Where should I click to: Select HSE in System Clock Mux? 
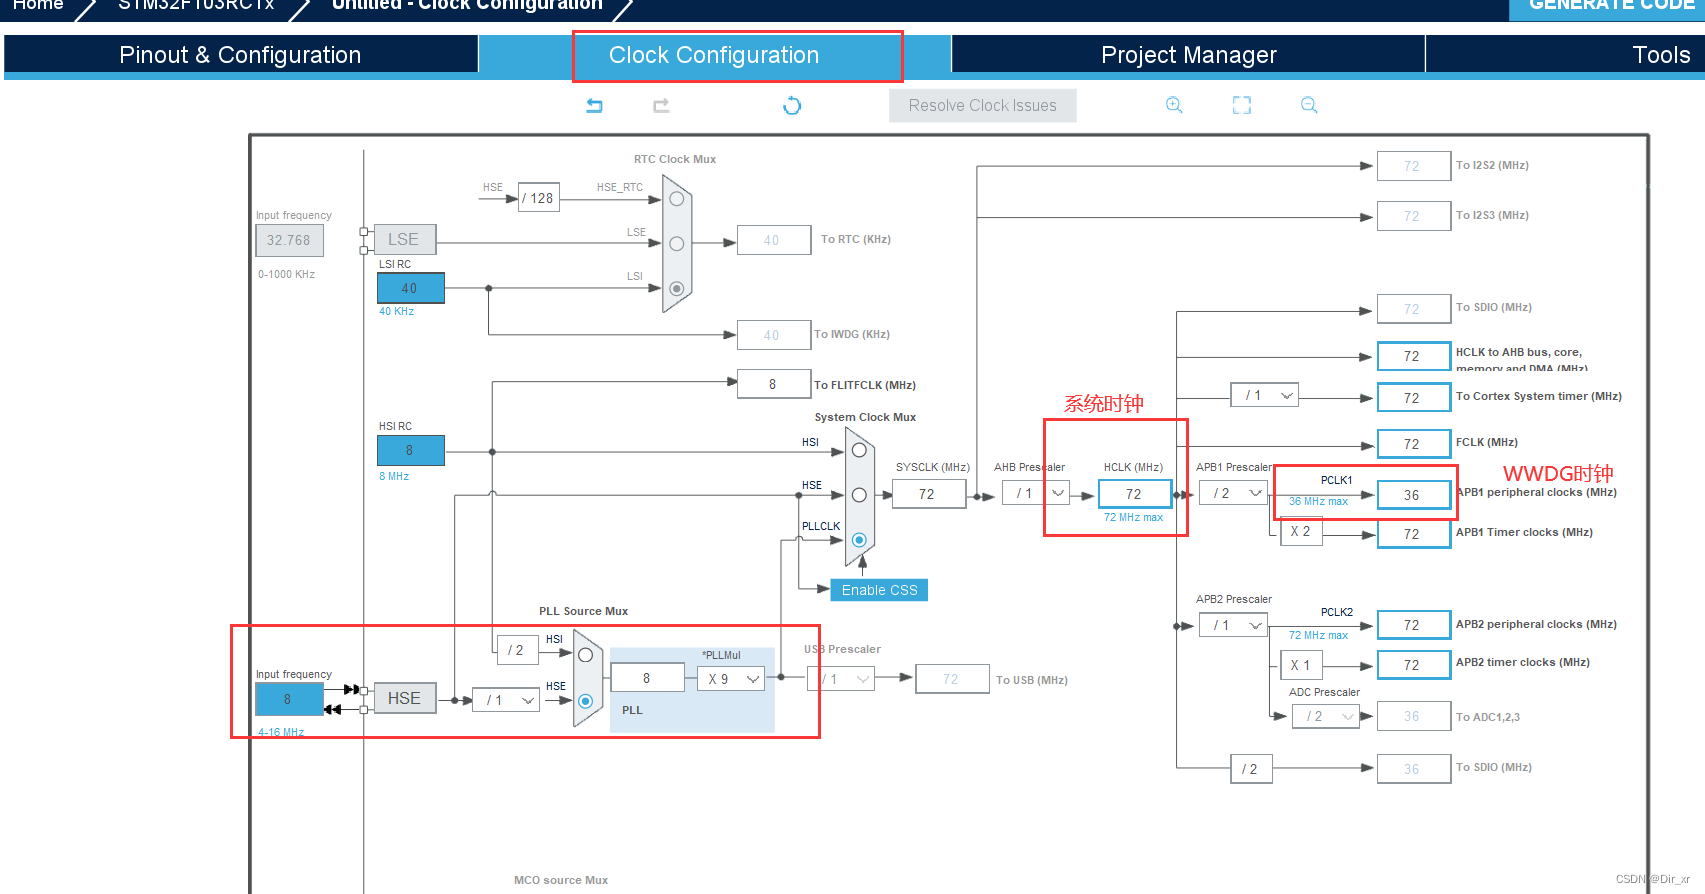point(859,495)
